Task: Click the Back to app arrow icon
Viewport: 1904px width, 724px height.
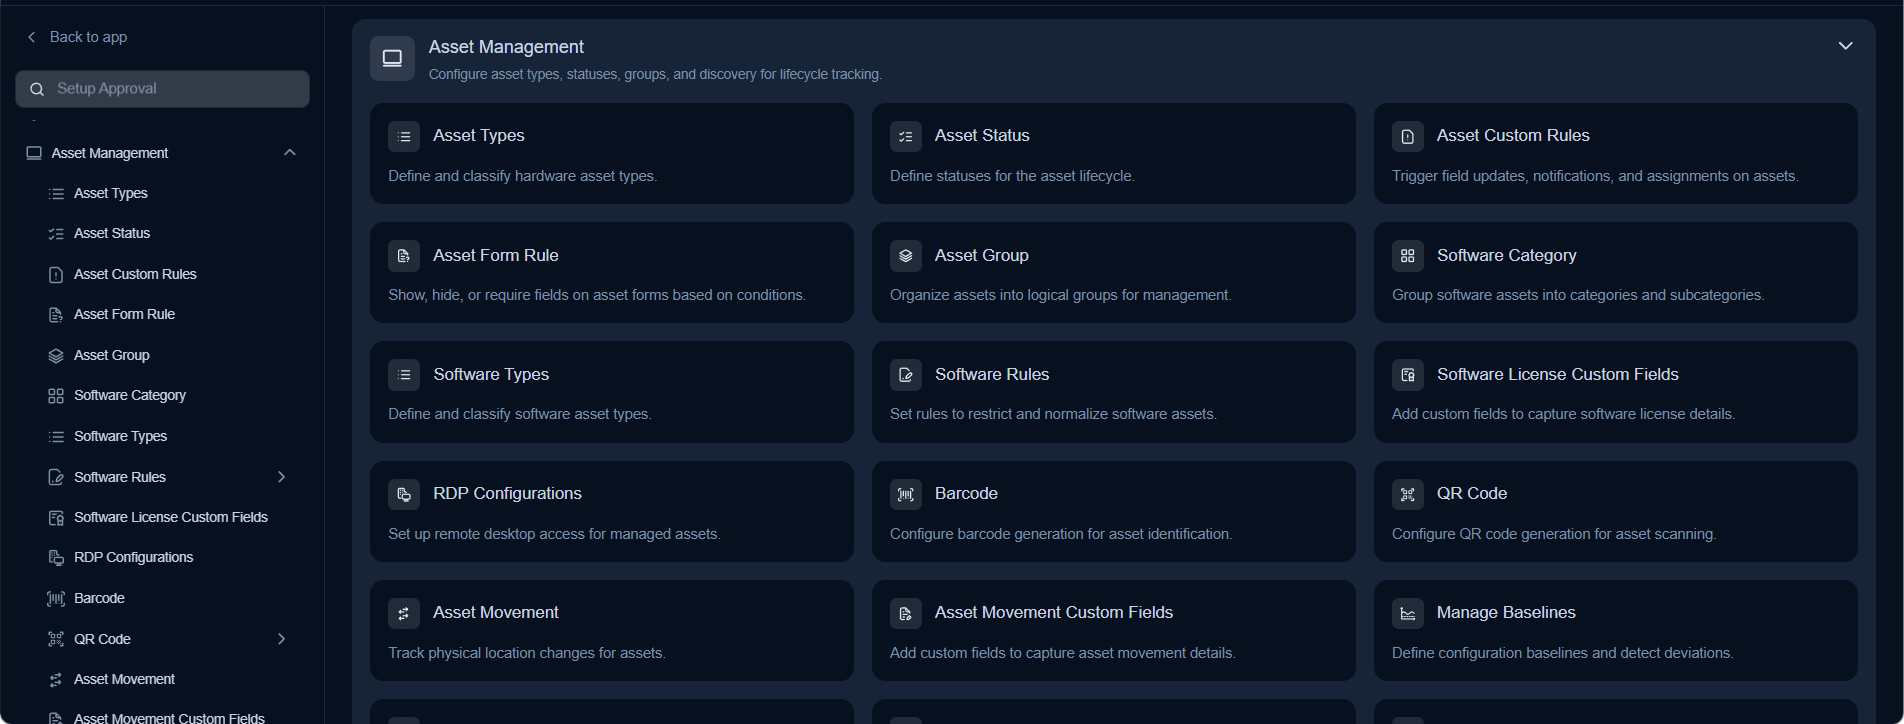Action: pyautogui.click(x=31, y=37)
